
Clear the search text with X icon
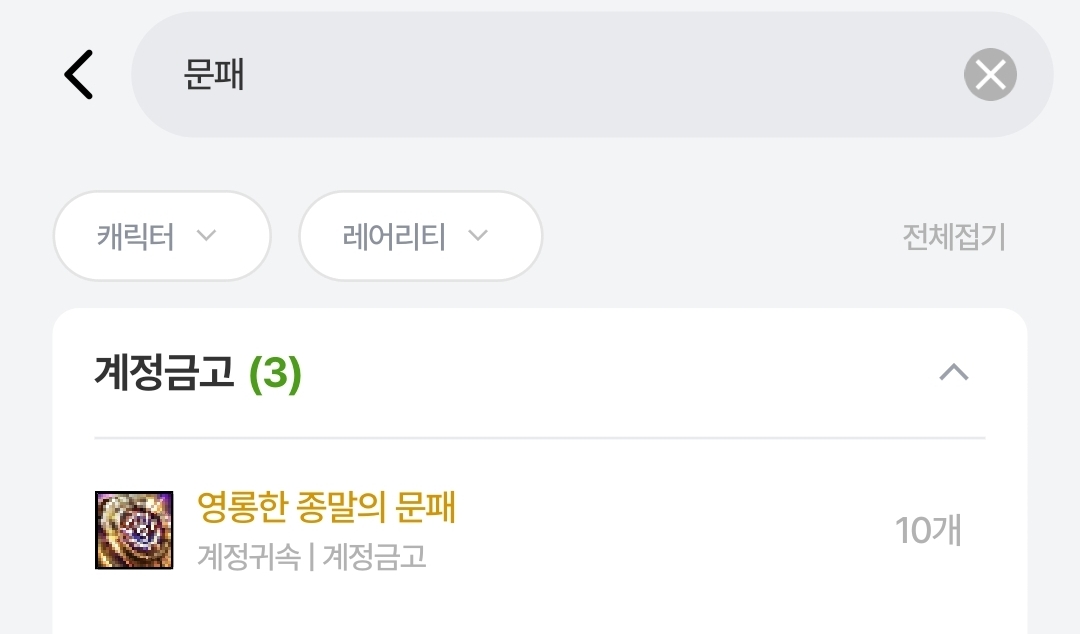[990, 75]
